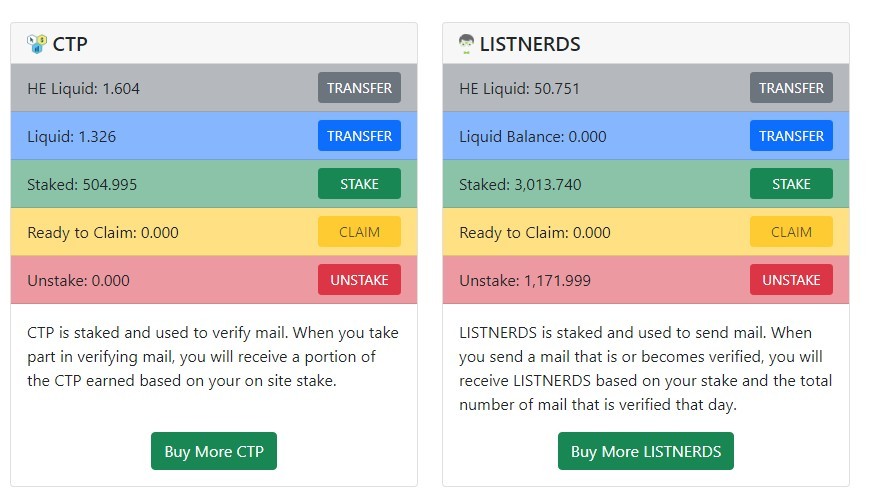
Task: Click "HE Liquid: 50.751" value
Action: 520,89
